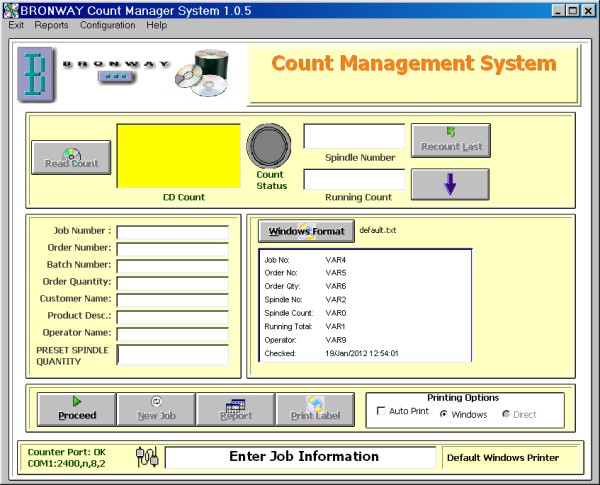600x485 pixels.
Task: Click the application icon in title bar
Action: click(10, 10)
